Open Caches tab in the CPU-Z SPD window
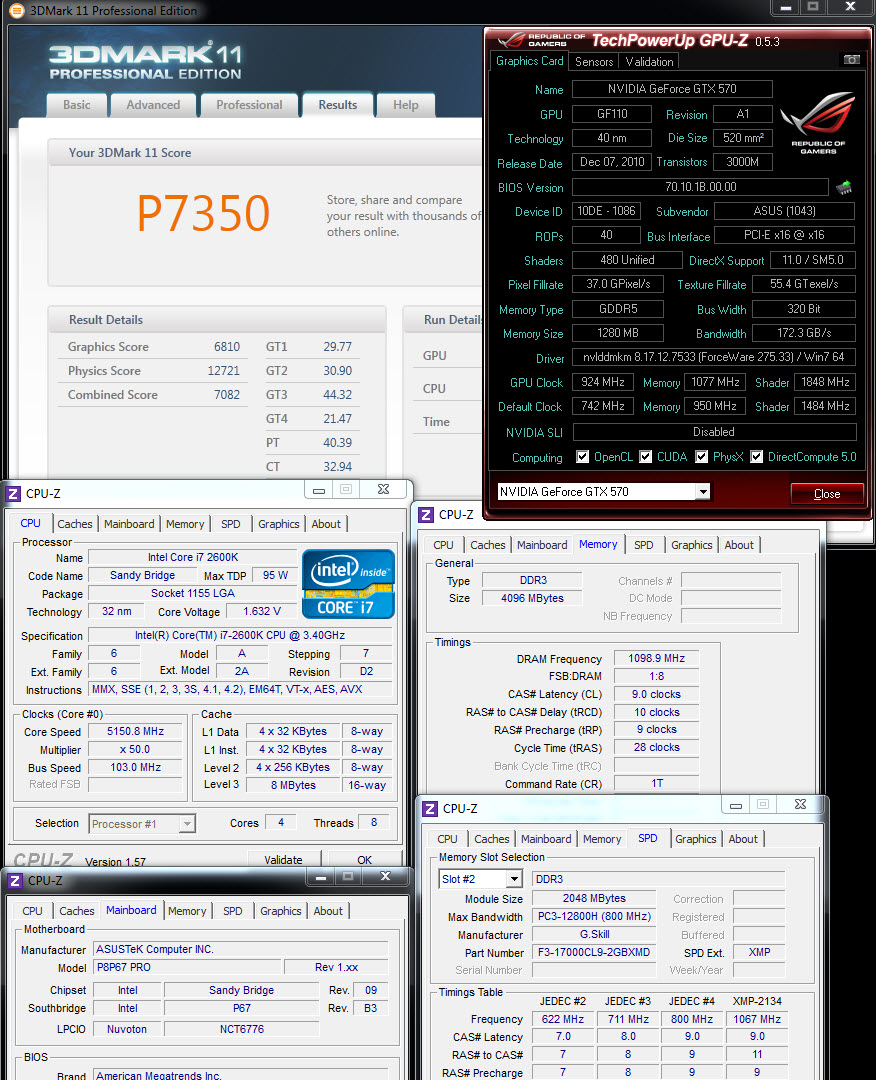The width and height of the screenshot is (876, 1080). pos(492,839)
